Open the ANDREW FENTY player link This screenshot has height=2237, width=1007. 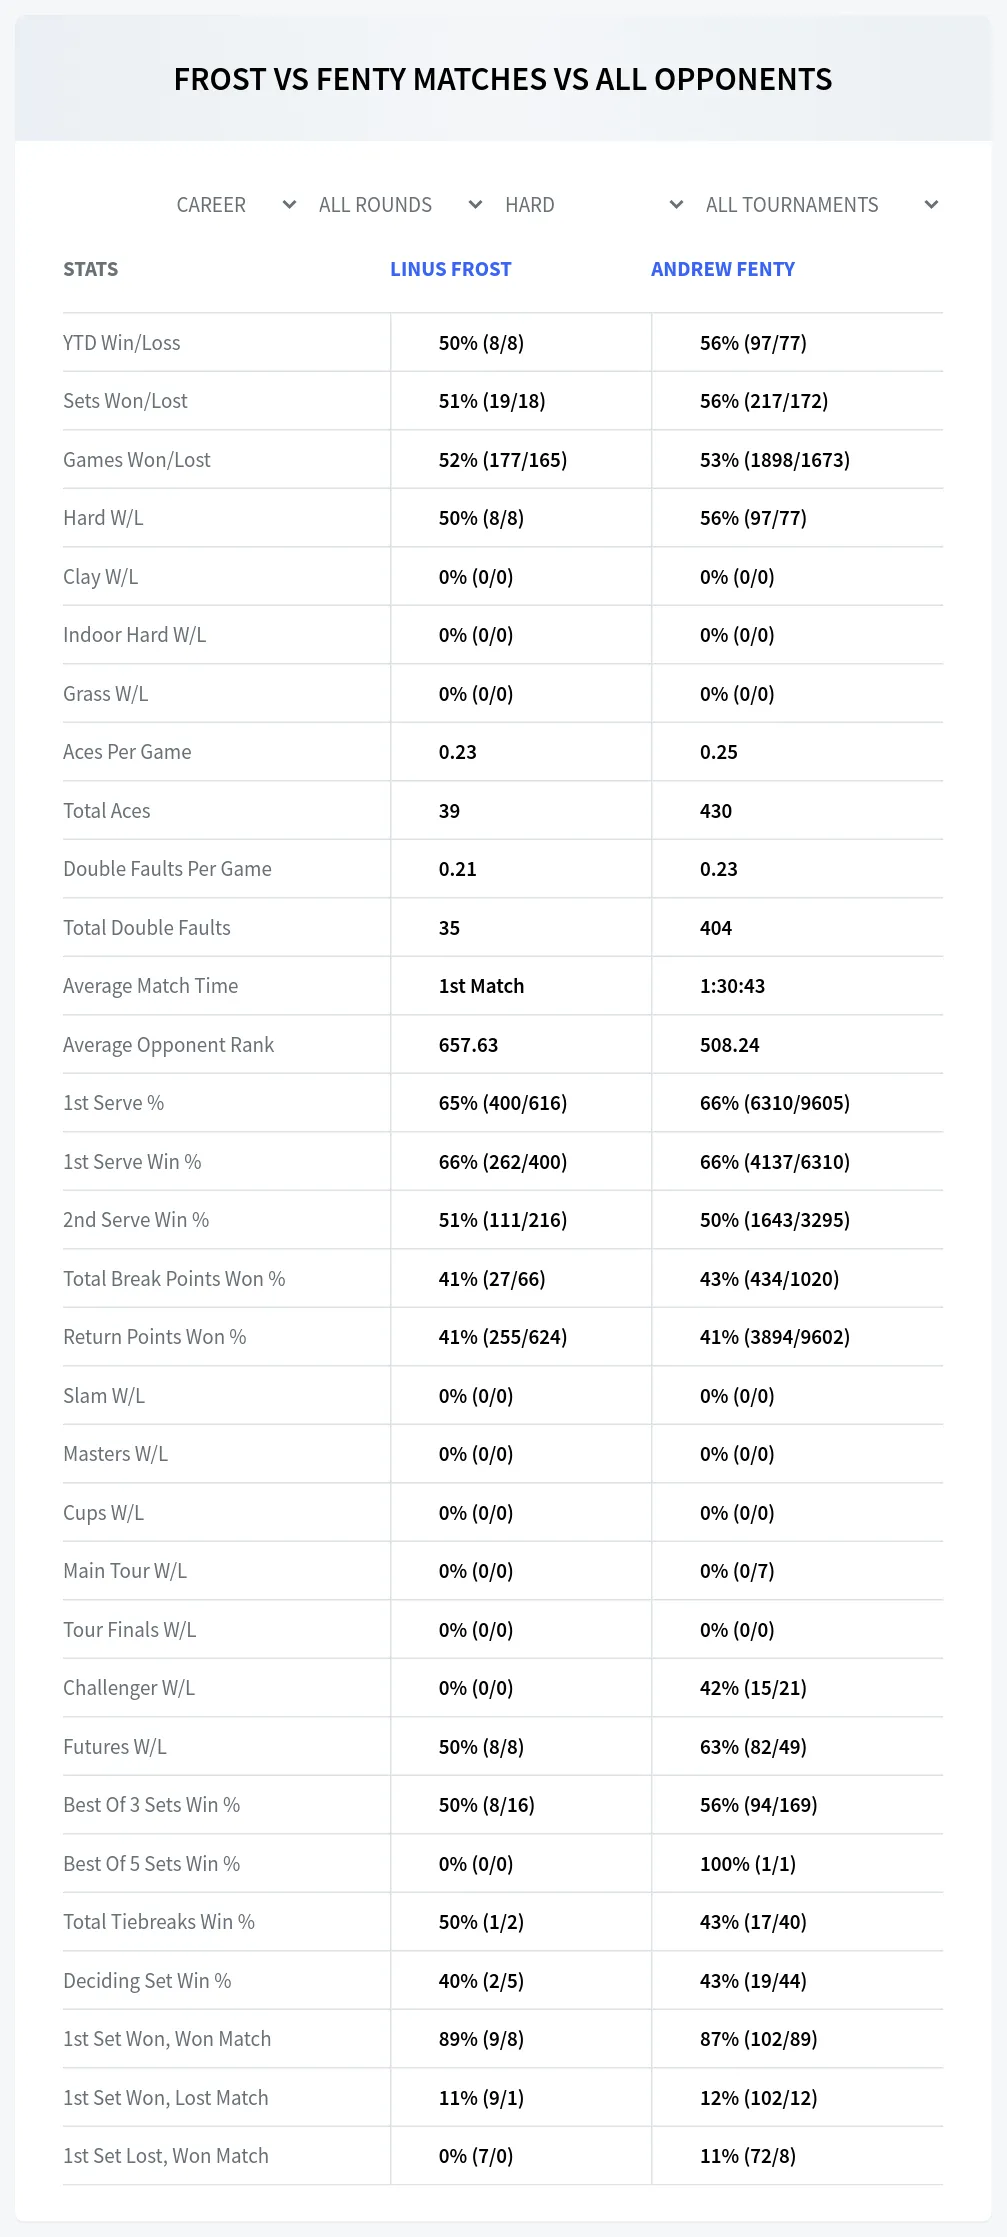click(x=723, y=269)
